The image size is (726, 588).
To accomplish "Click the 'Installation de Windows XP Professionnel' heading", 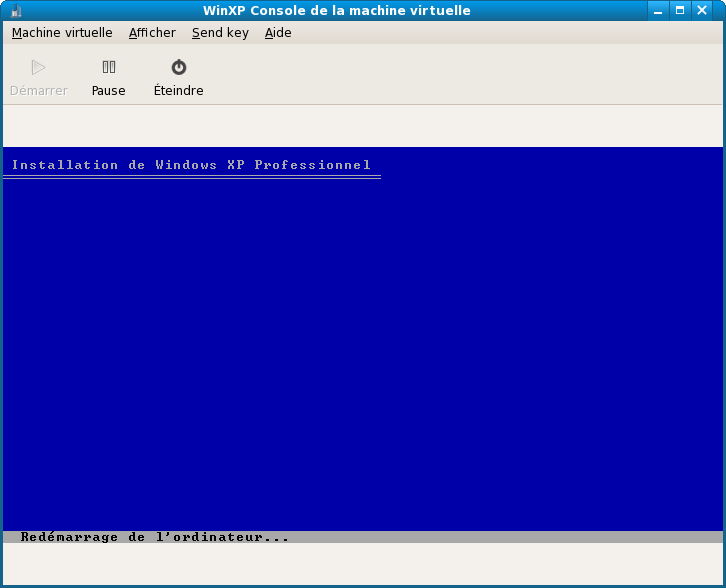I will click(191, 165).
